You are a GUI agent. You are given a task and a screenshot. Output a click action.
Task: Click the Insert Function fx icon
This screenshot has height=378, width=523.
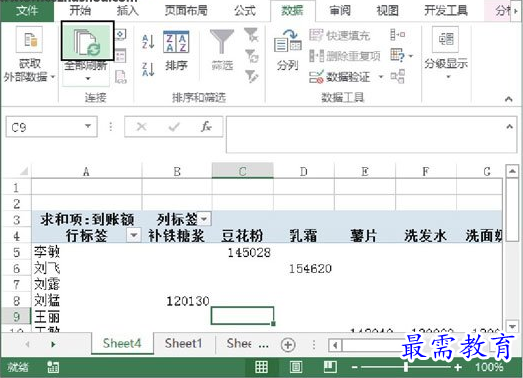click(x=206, y=126)
